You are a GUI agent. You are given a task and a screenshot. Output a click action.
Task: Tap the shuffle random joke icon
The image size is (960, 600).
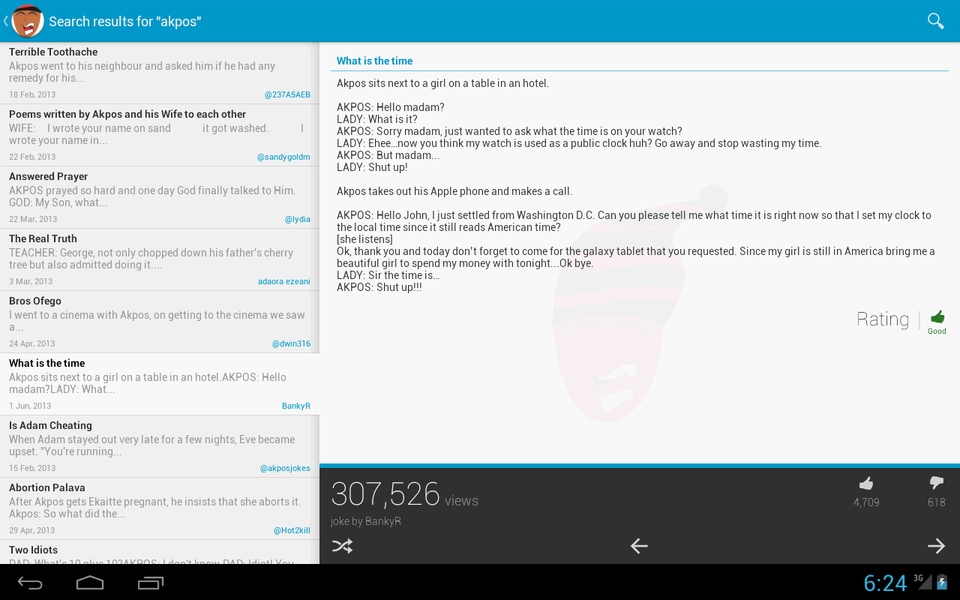[x=342, y=546]
